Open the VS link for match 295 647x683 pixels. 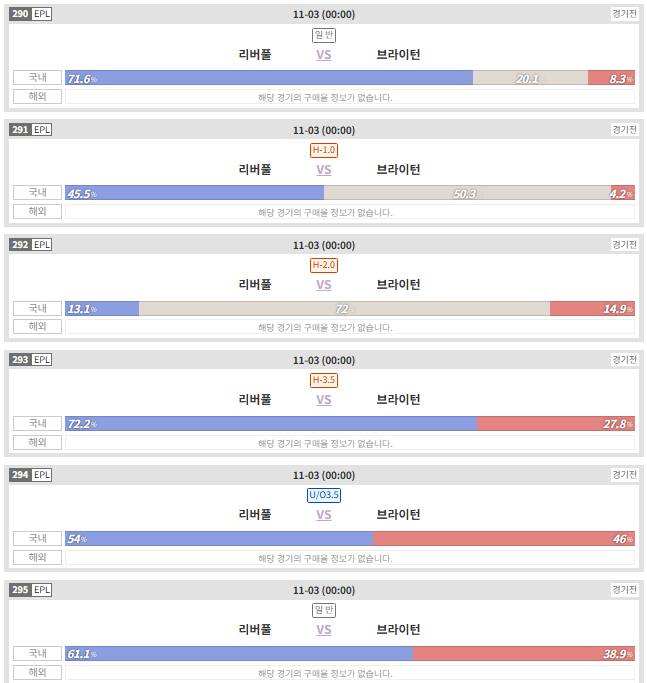(x=324, y=630)
